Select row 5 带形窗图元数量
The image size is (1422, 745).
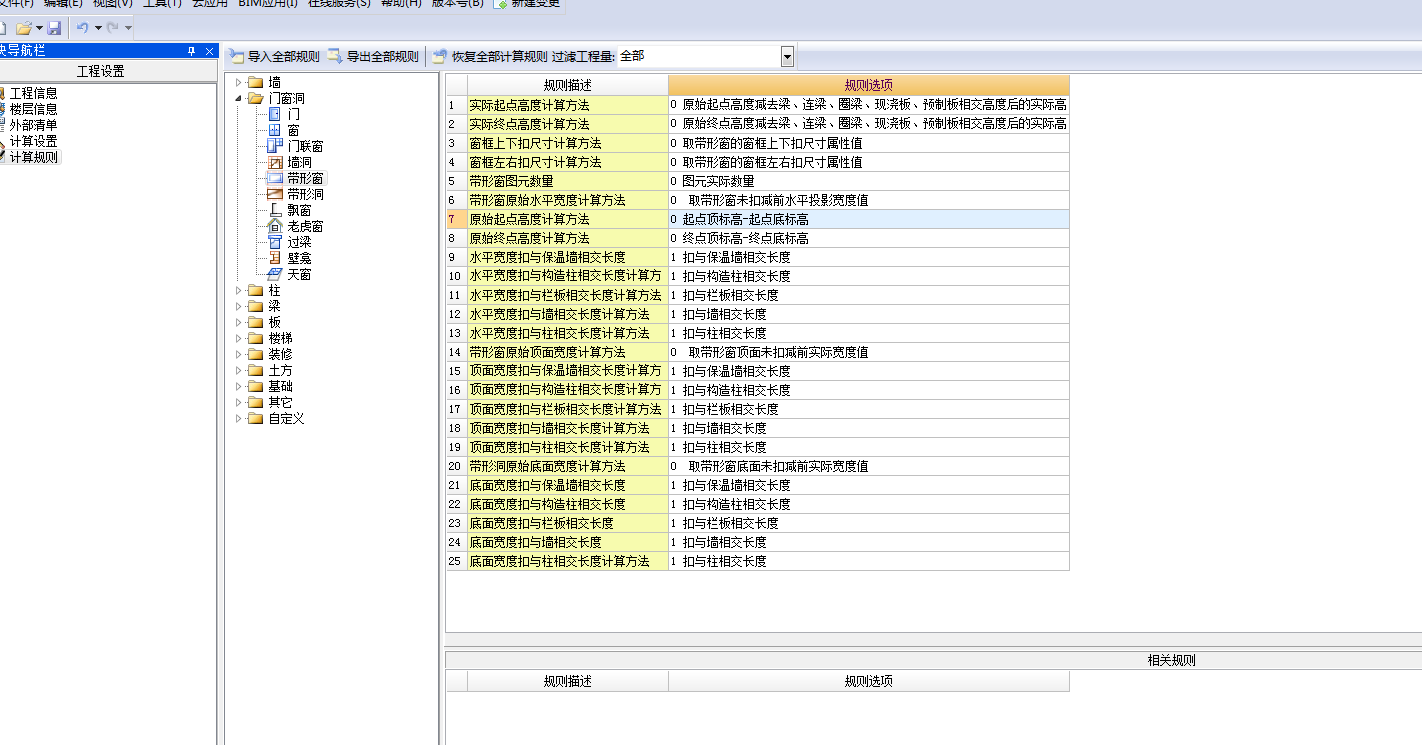(568, 181)
